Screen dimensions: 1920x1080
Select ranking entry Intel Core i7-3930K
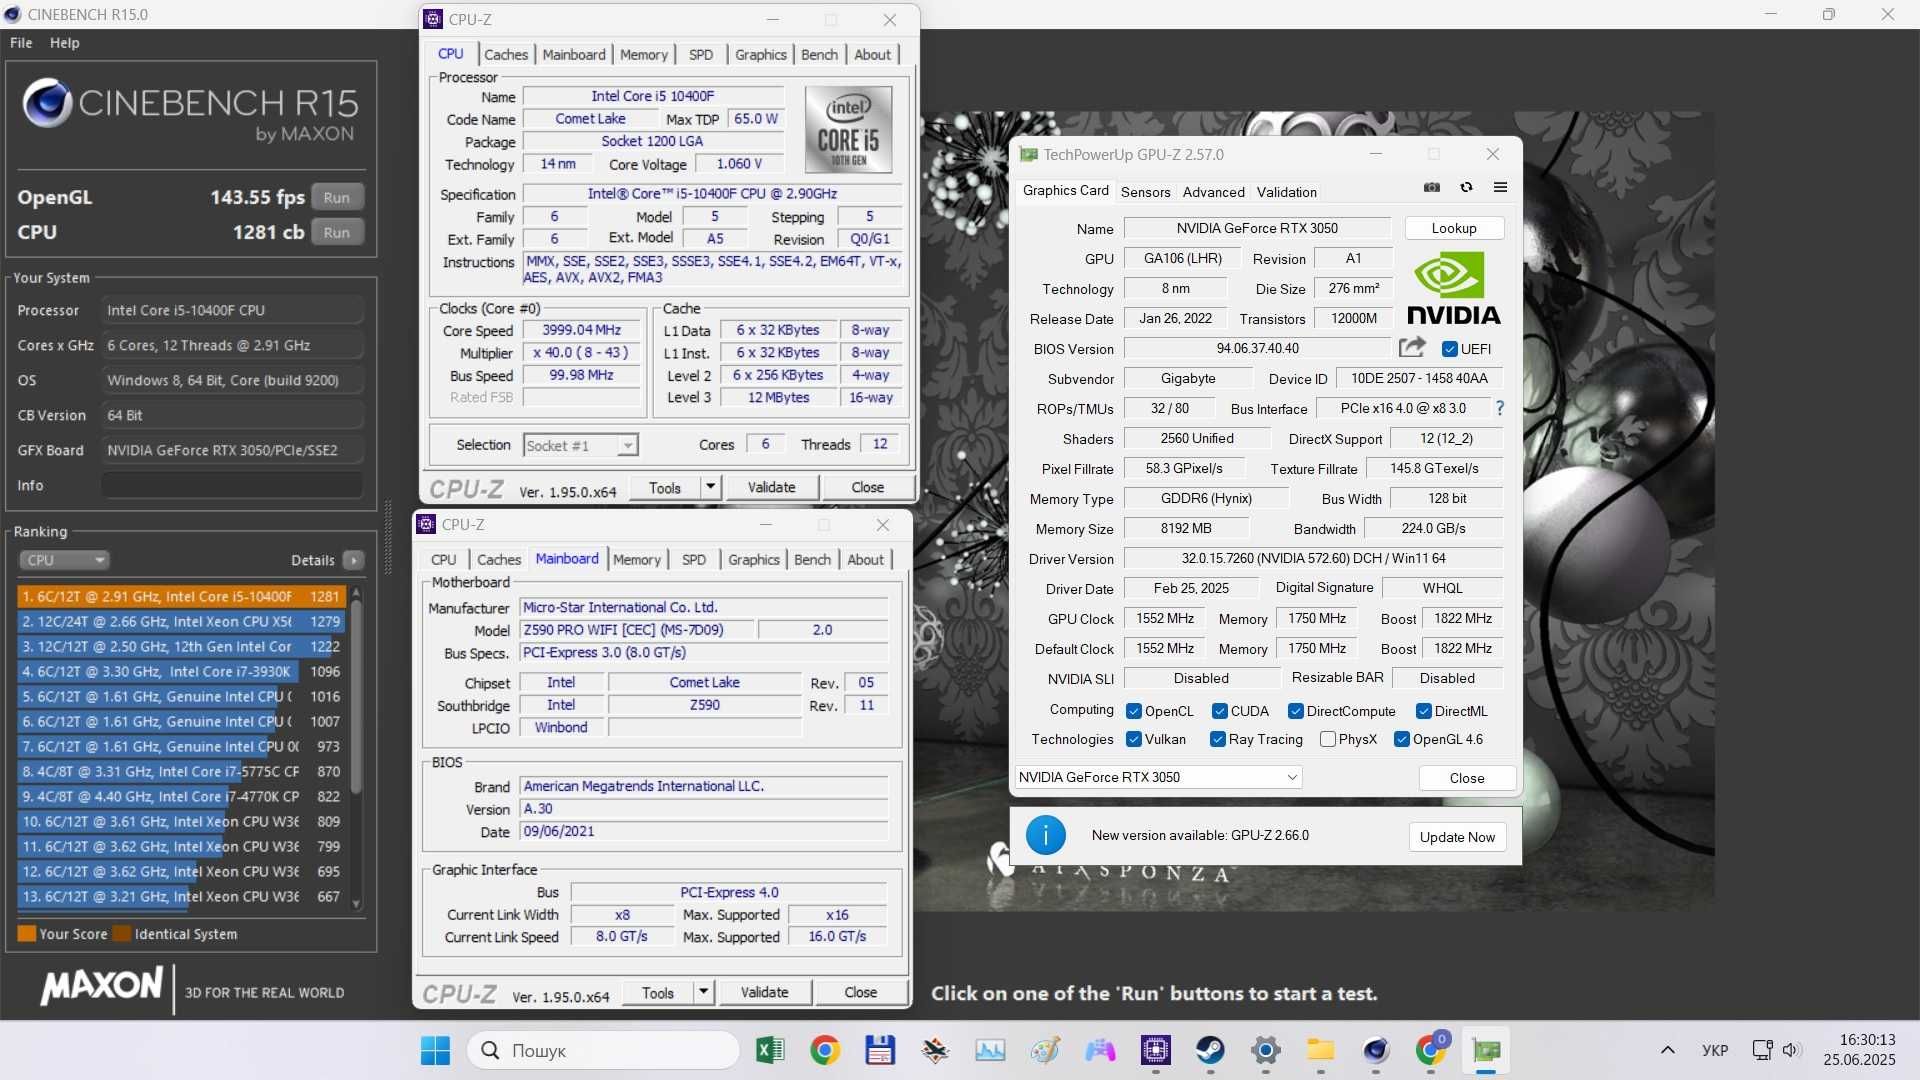(x=181, y=671)
